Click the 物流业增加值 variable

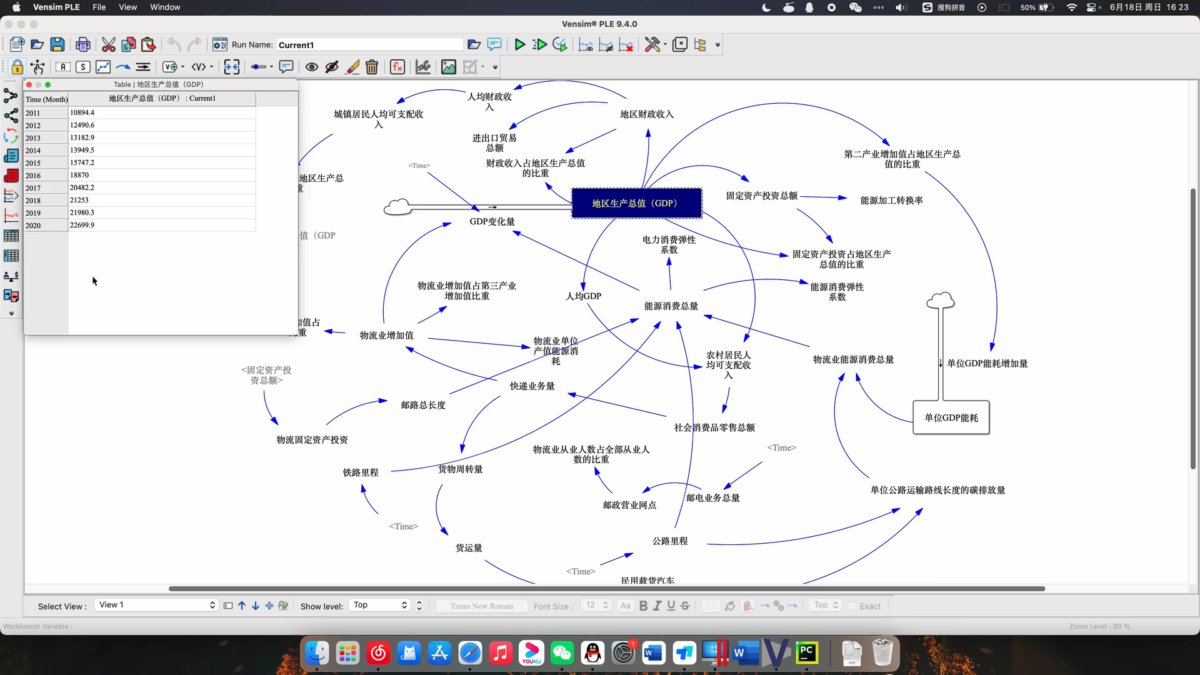pyautogui.click(x=387, y=335)
